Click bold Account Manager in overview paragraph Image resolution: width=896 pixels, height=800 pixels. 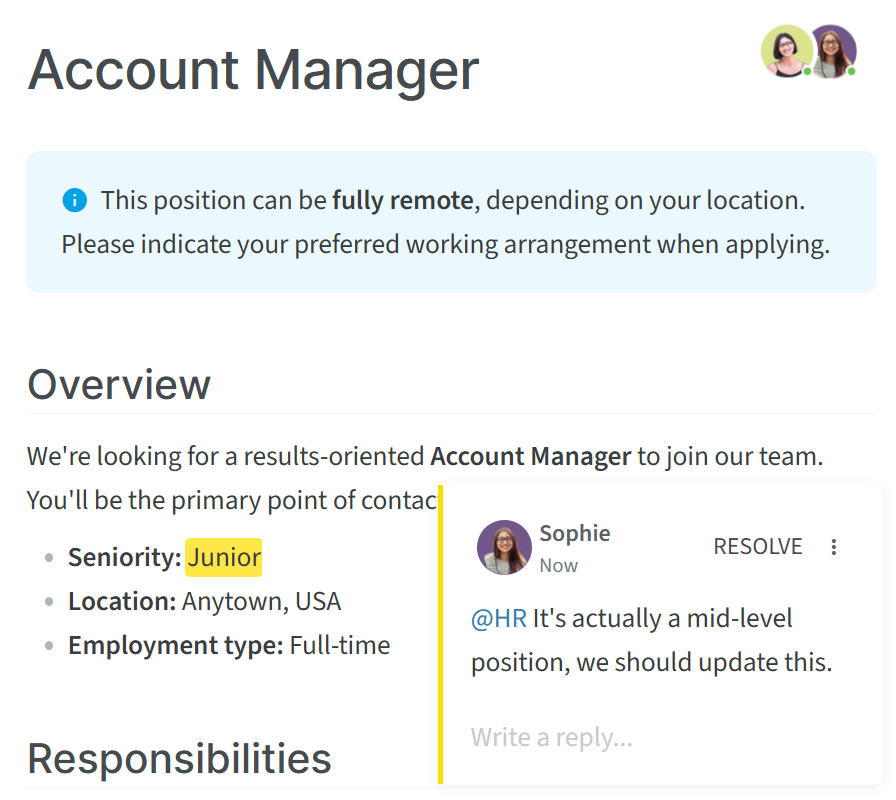pyautogui.click(x=531, y=457)
